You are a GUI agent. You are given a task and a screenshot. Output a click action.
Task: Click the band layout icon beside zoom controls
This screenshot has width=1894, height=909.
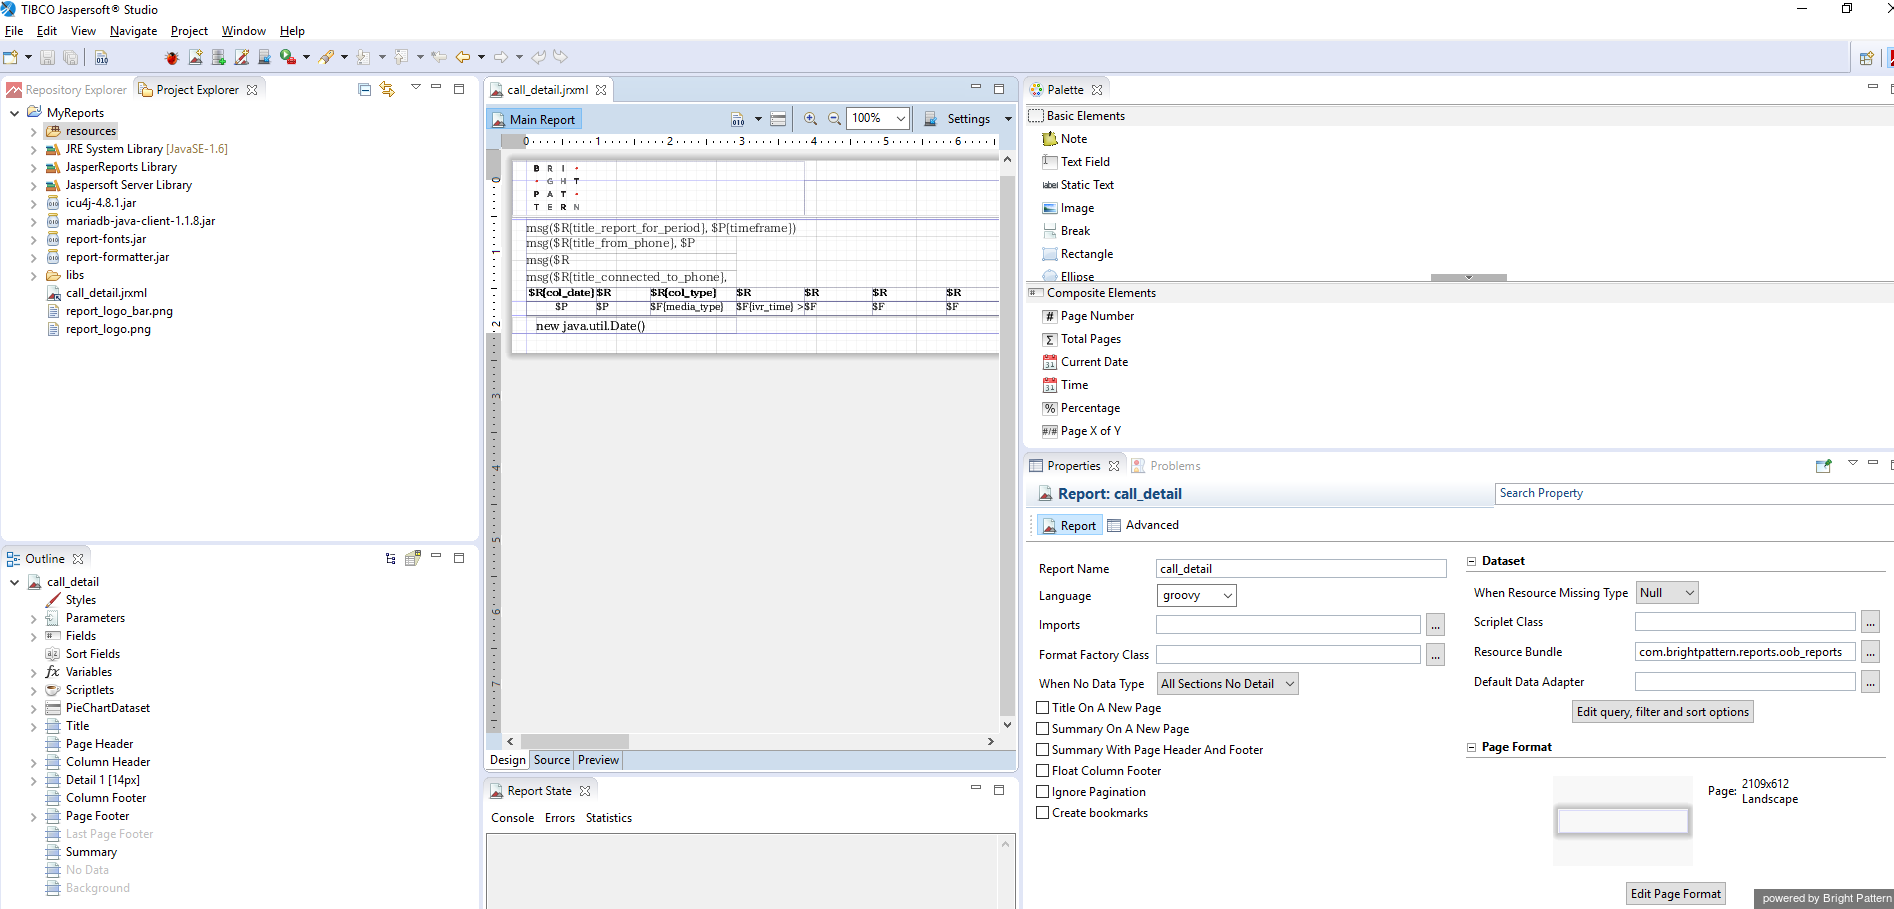pos(778,119)
